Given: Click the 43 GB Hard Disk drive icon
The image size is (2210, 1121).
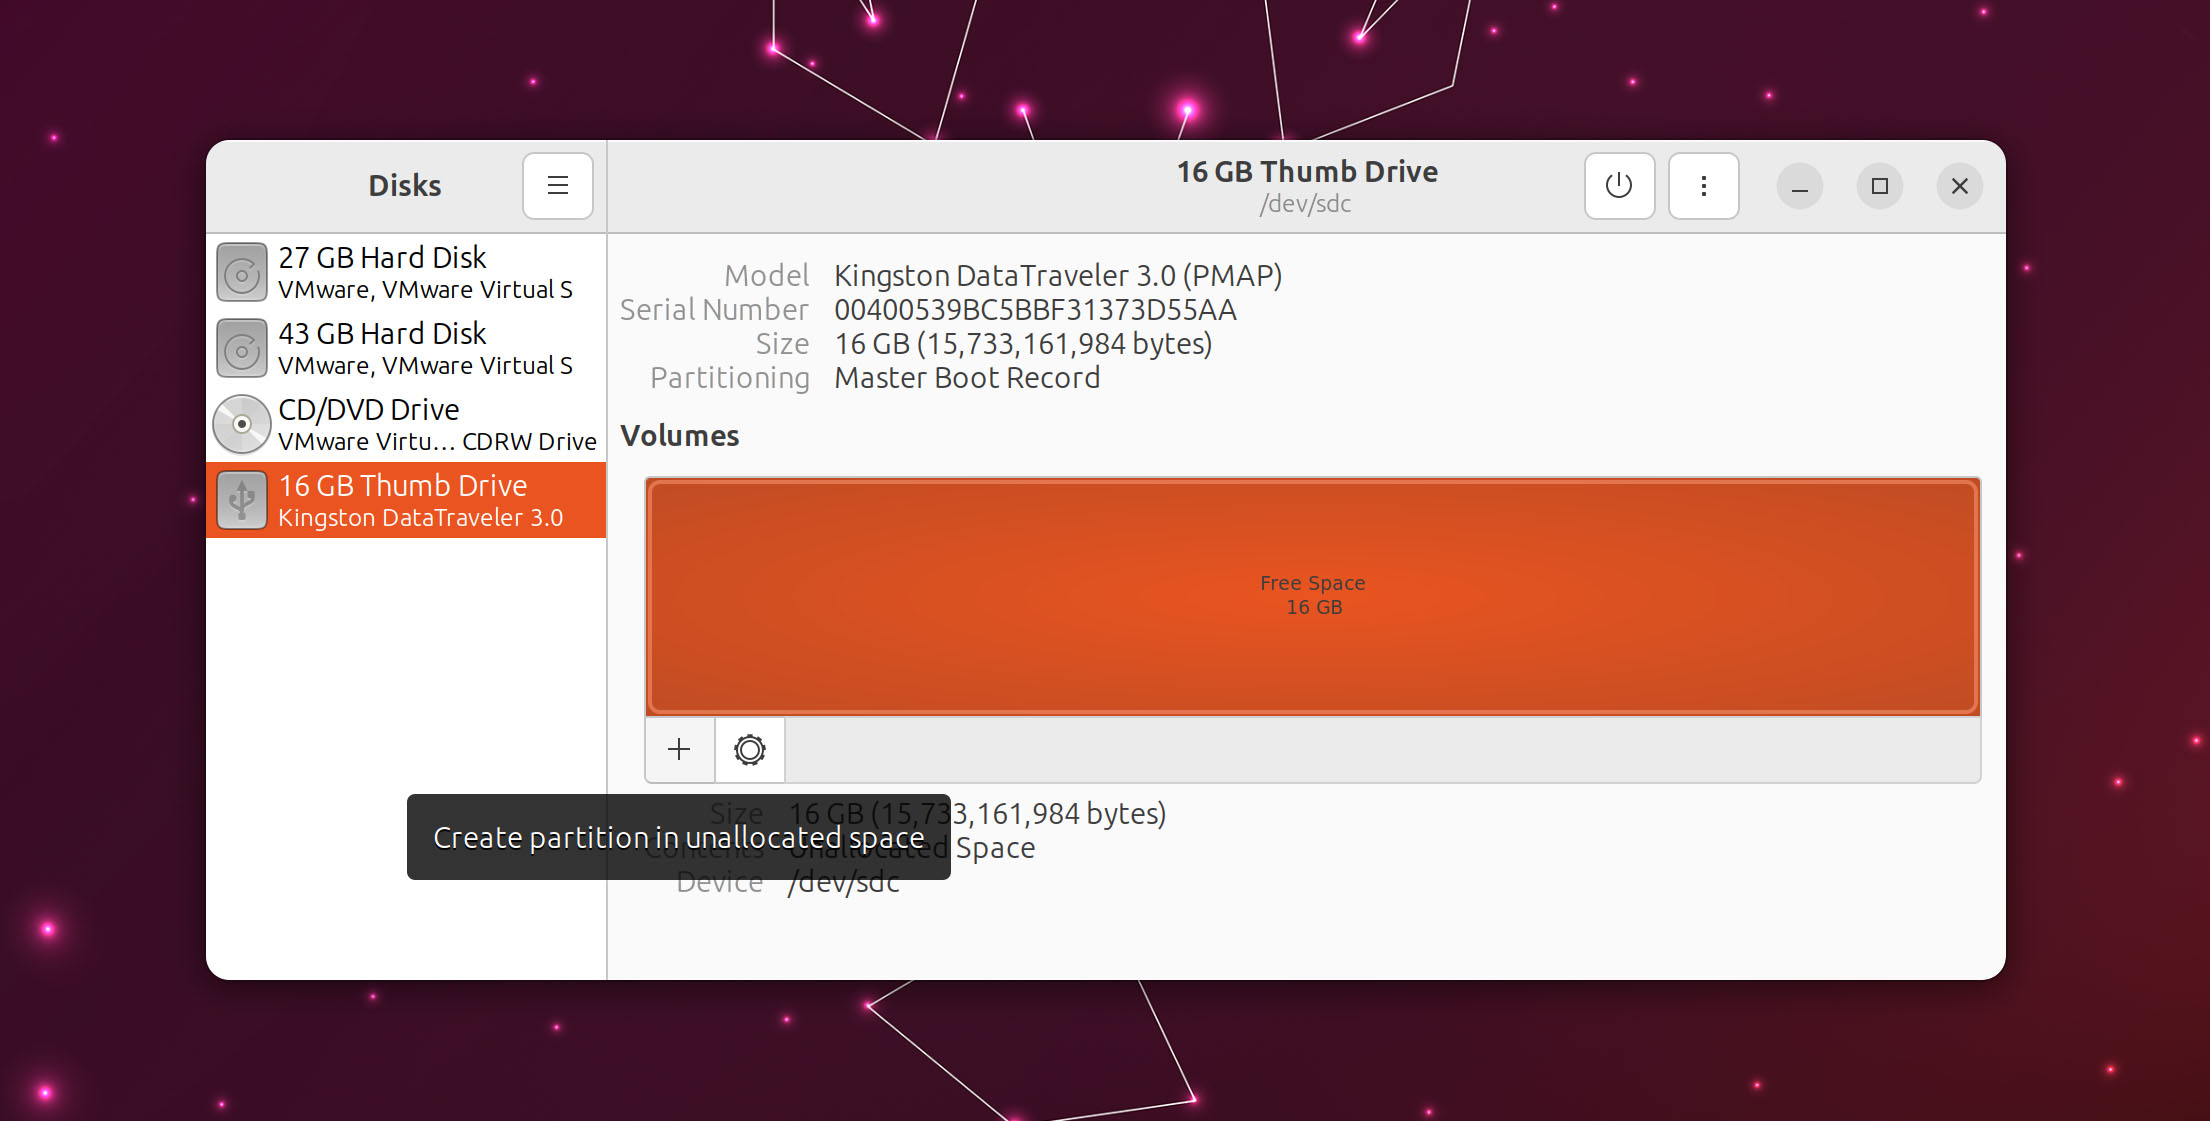Looking at the screenshot, I should tap(242, 348).
